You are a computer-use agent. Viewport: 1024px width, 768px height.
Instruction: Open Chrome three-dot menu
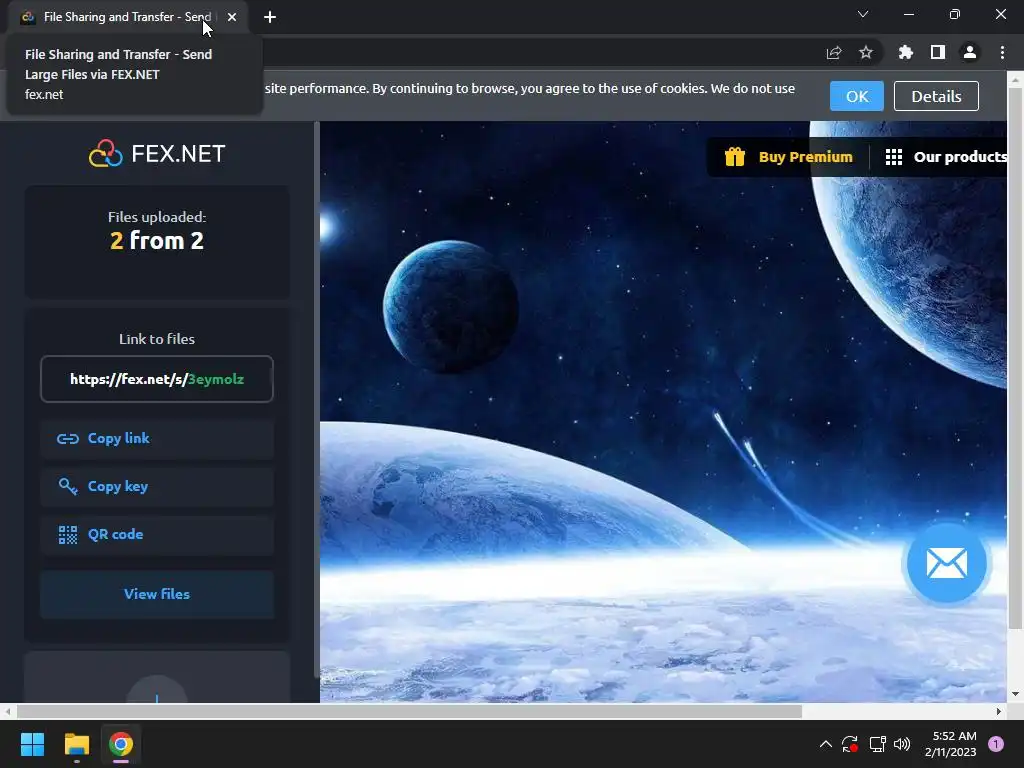point(1002,52)
